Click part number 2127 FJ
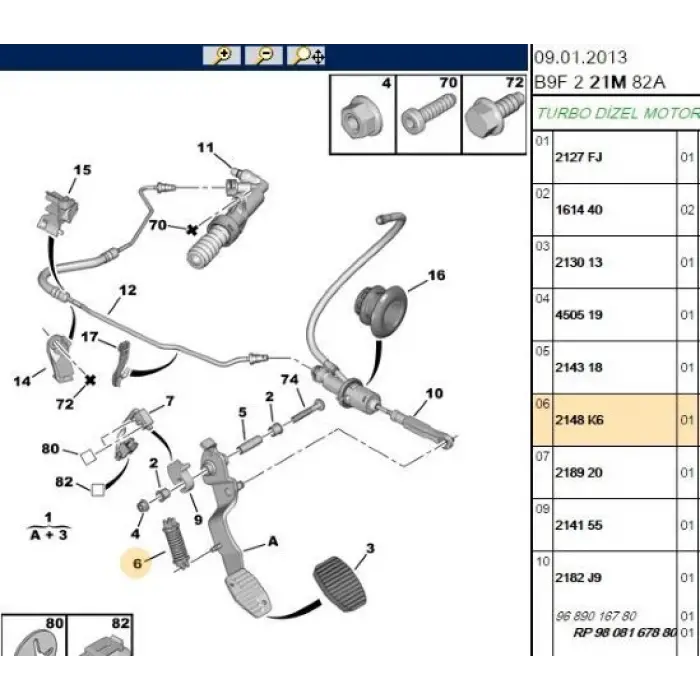700x700 pixels. pyautogui.click(x=579, y=157)
